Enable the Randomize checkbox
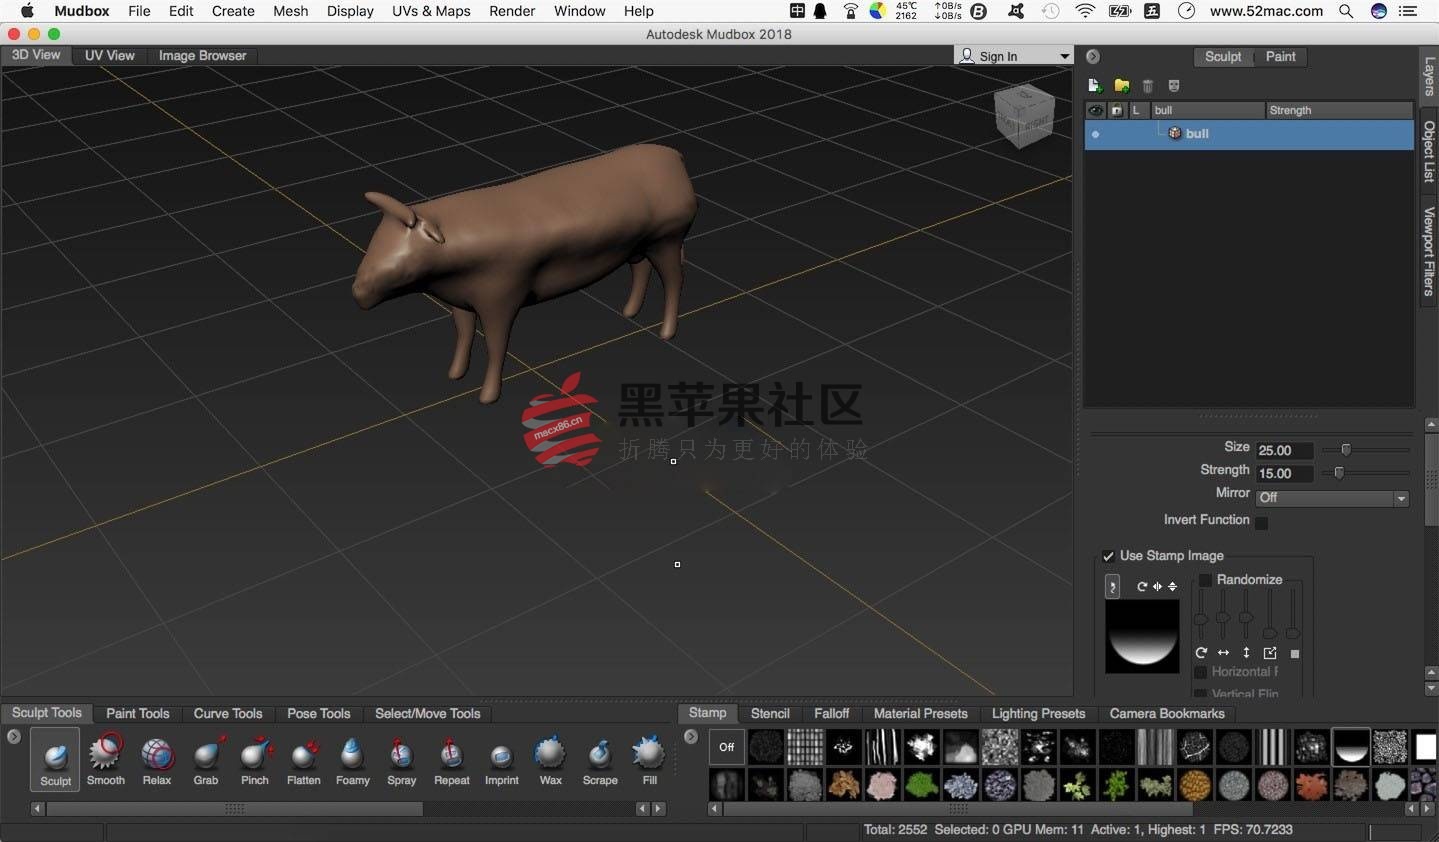1439x842 pixels. pyautogui.click(x=1205, y=580)
